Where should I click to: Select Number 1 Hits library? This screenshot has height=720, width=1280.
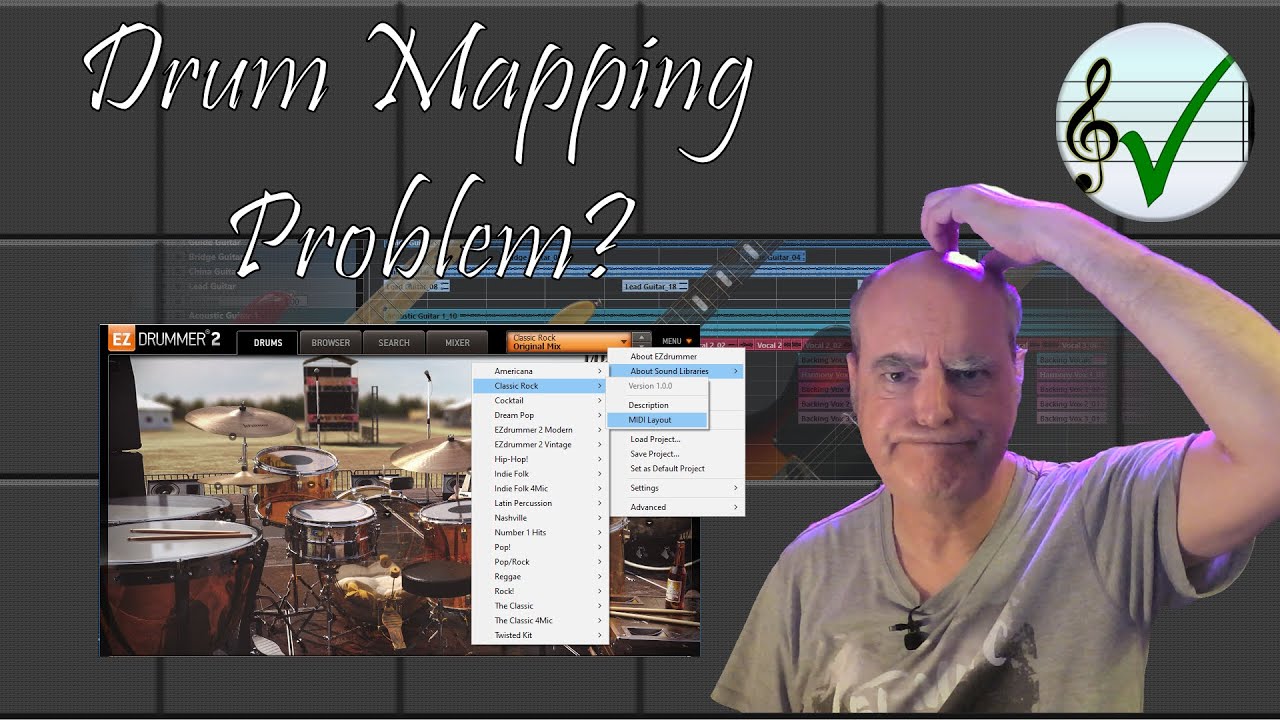pos(539,532)
